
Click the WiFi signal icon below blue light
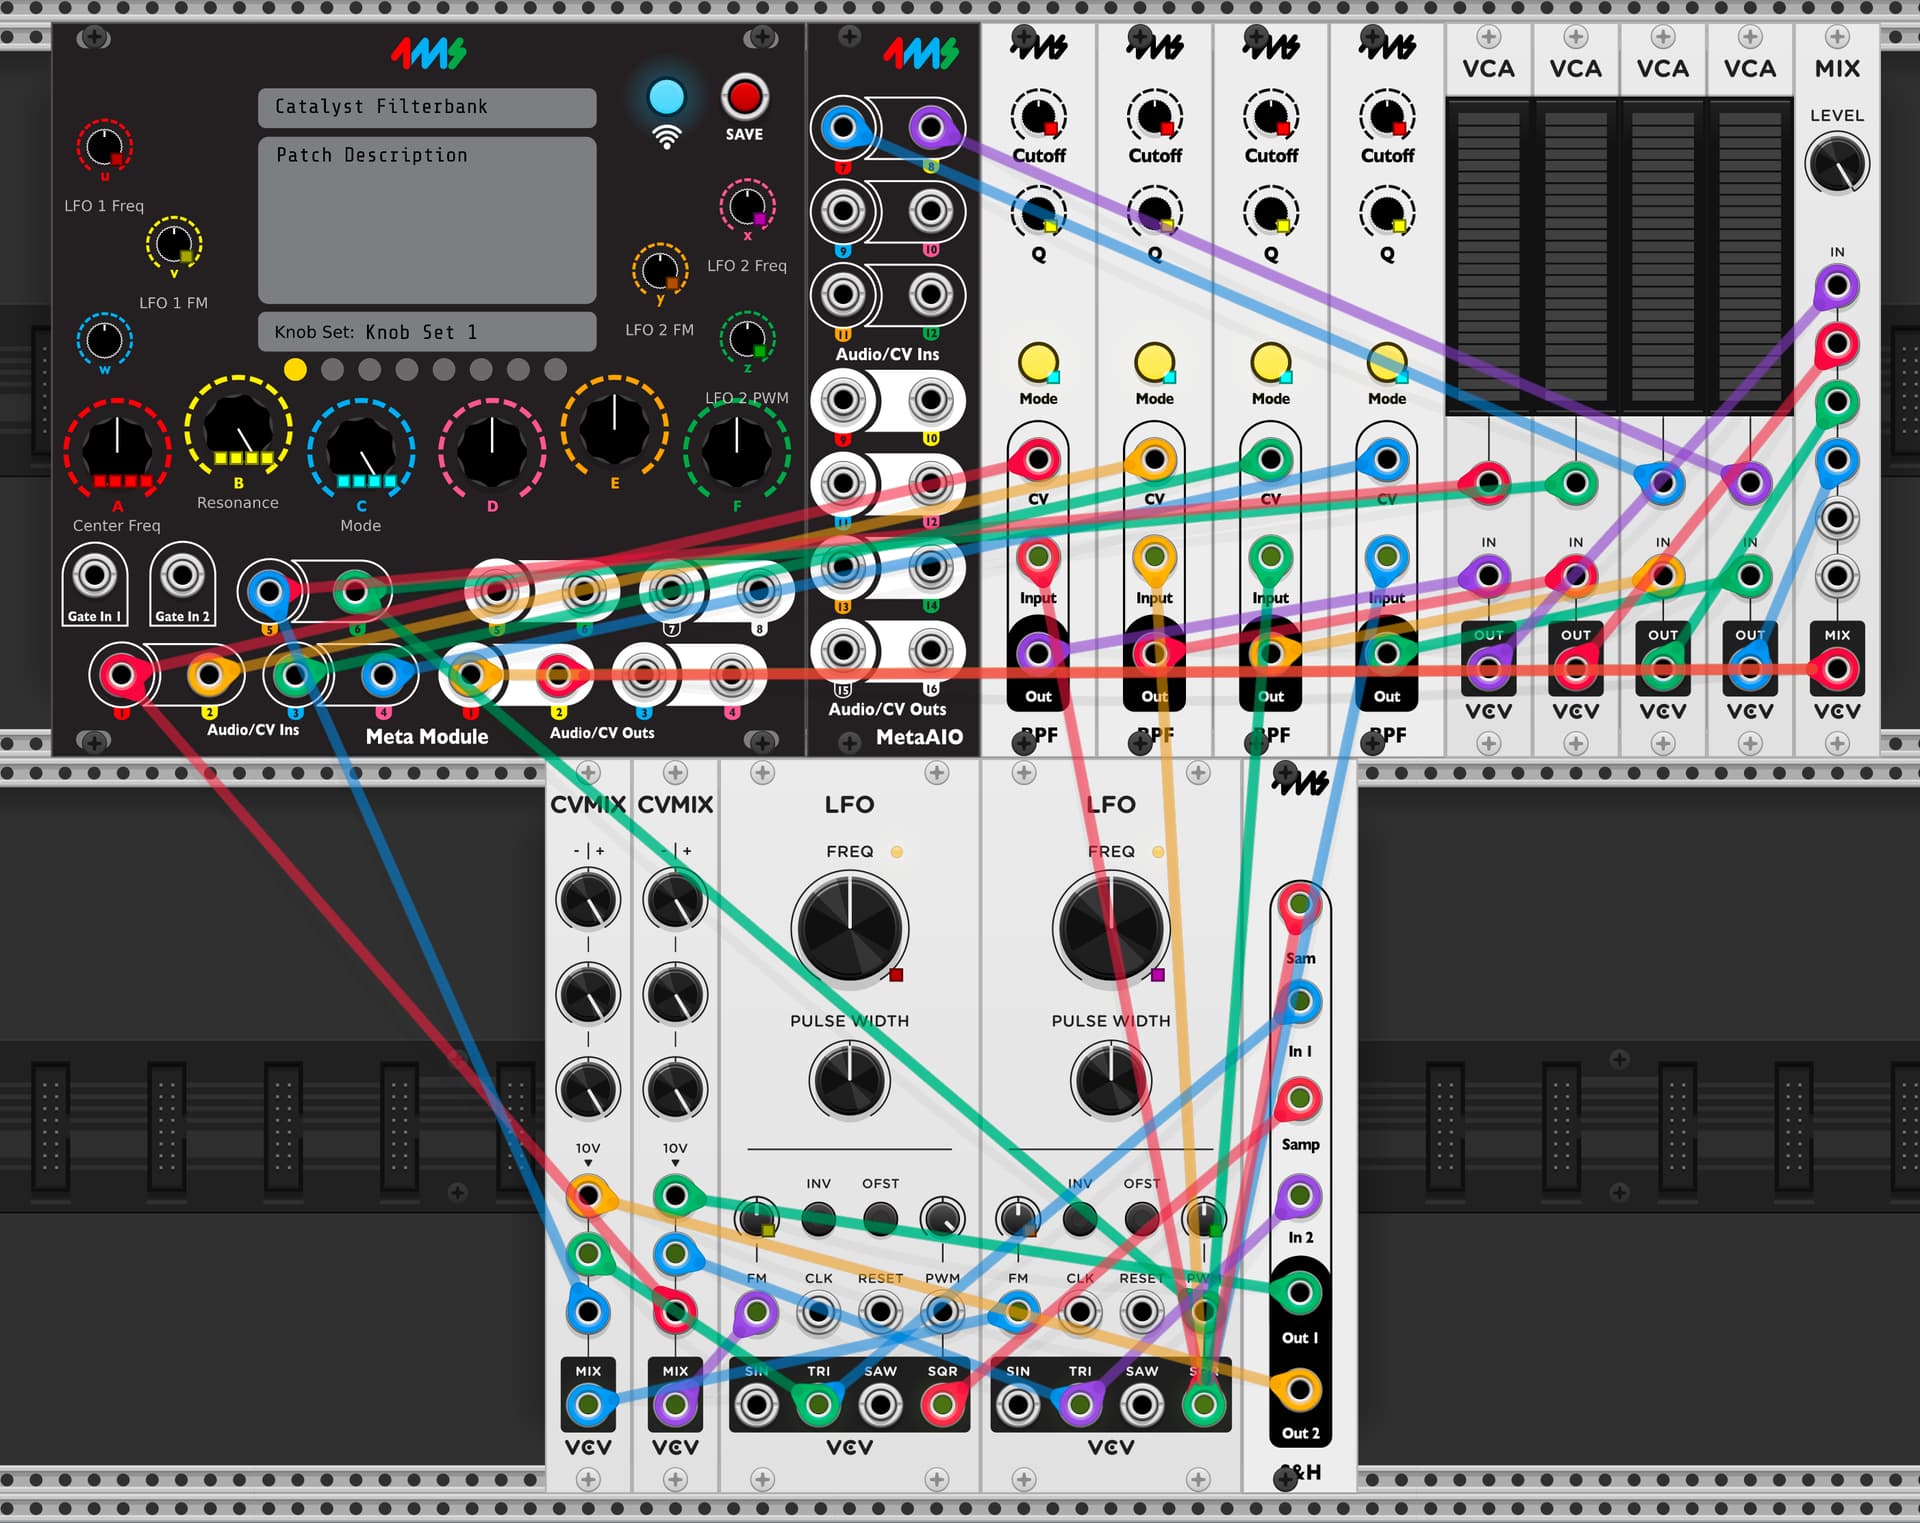(x=667, y=137)
